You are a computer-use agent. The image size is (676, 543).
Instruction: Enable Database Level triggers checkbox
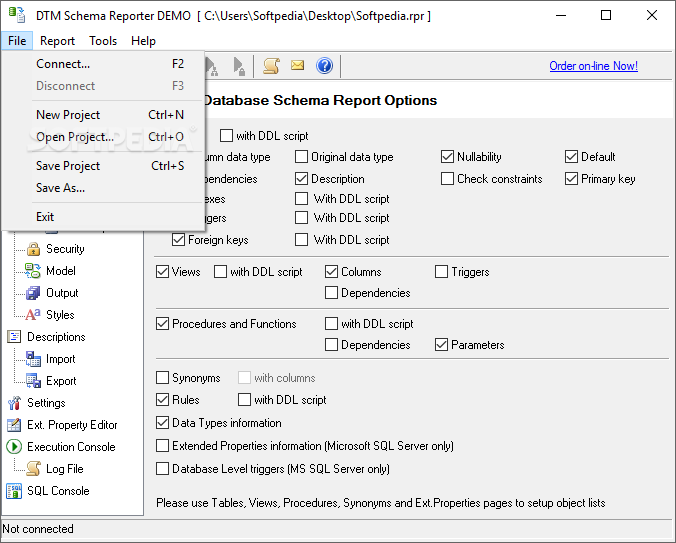[163, 469]
